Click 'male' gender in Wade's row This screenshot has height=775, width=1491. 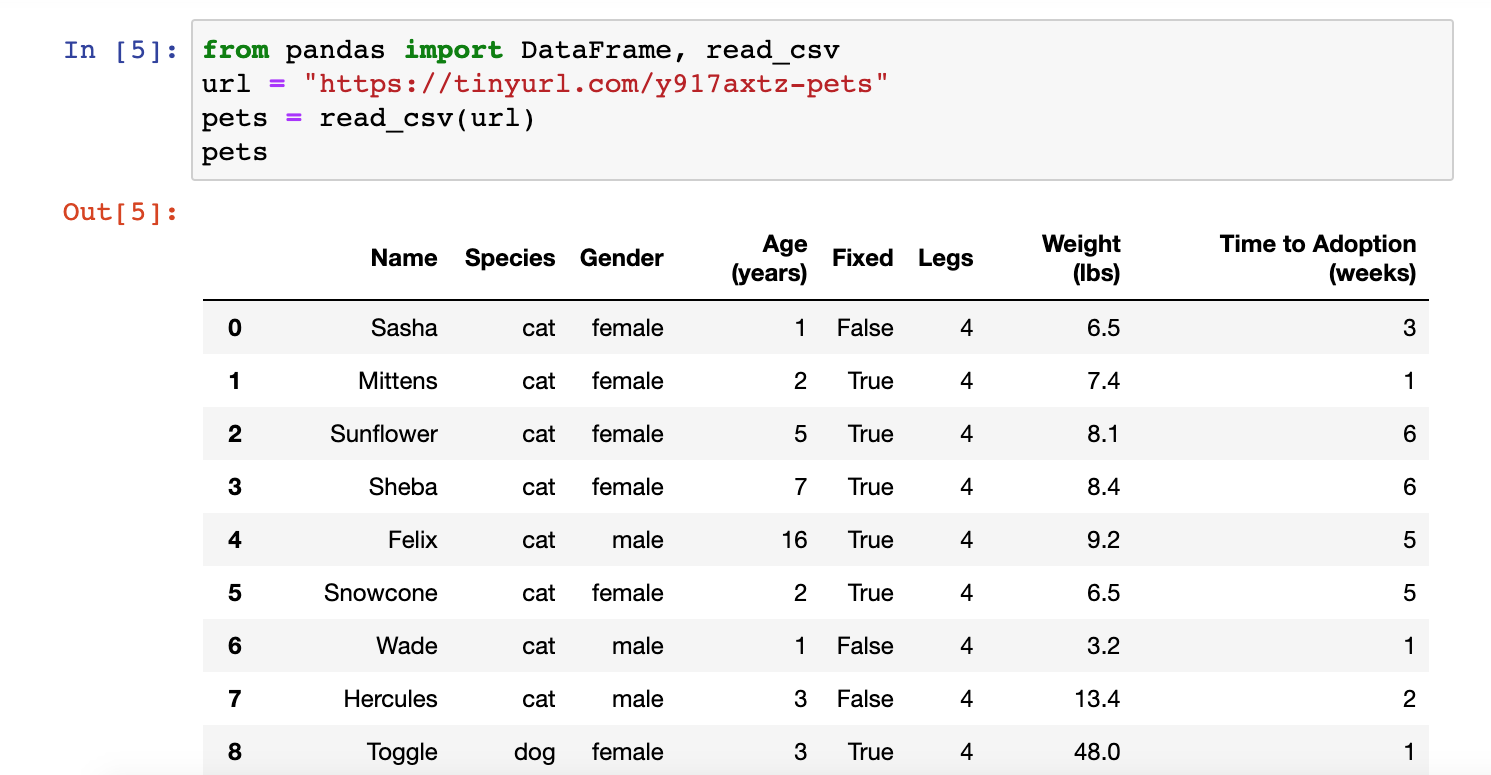tap(638, 646)
